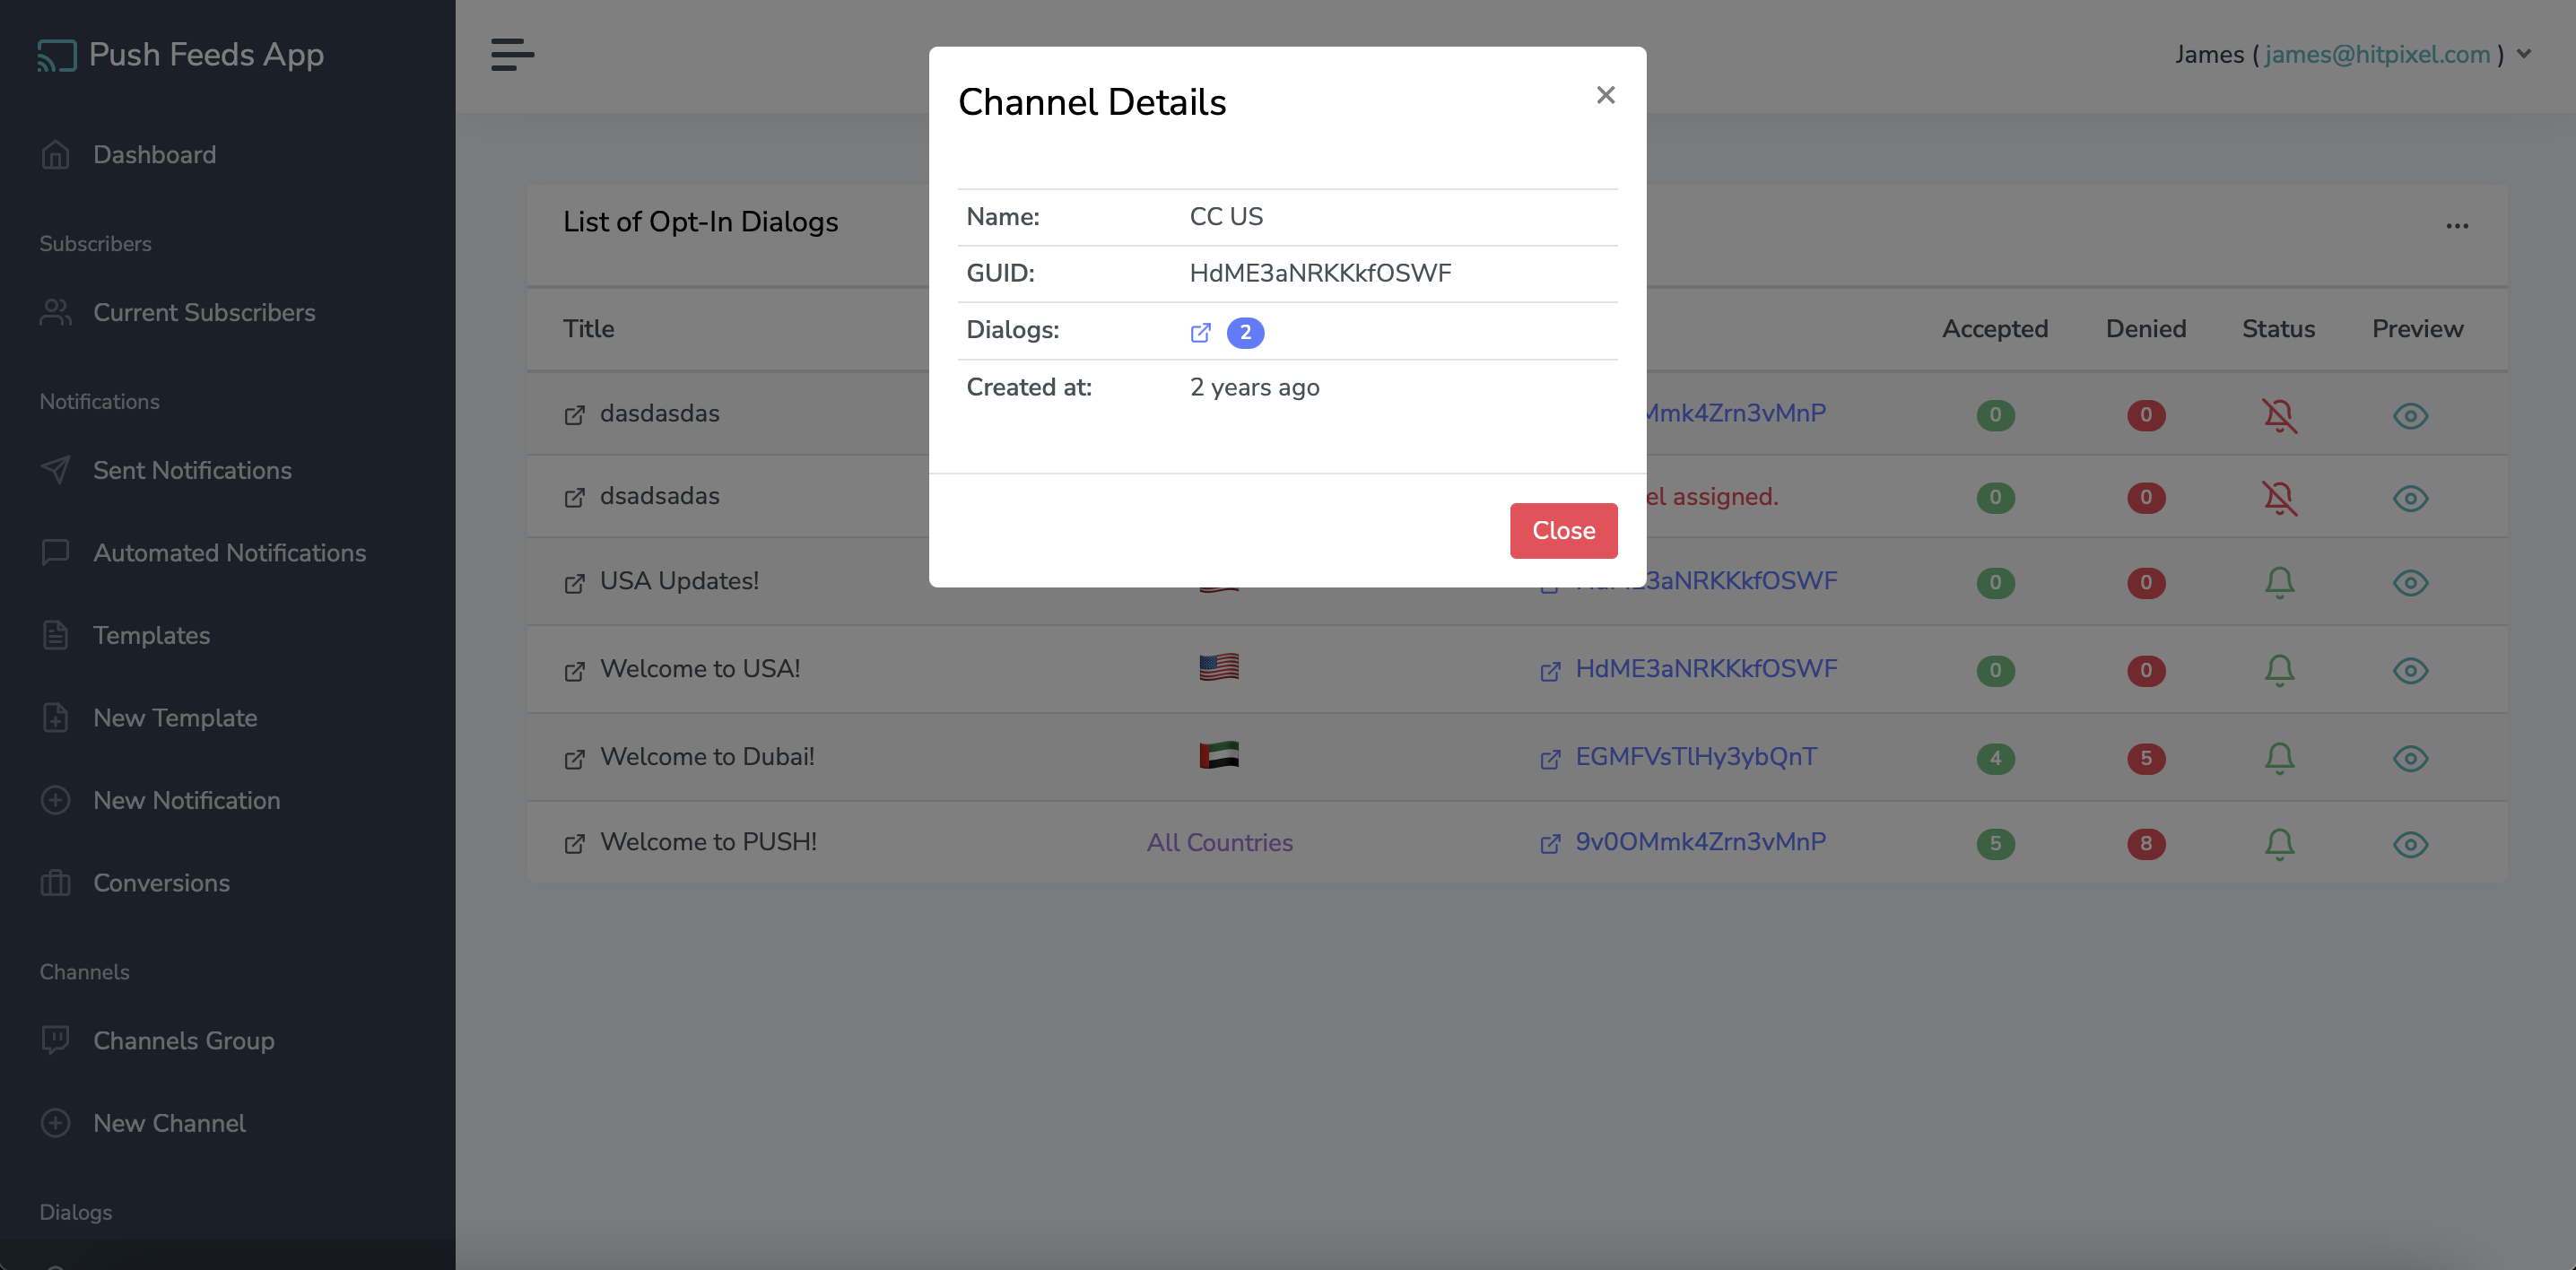
Task: Click the dialogs count badge showing 2
Action: pos(1245,330)
